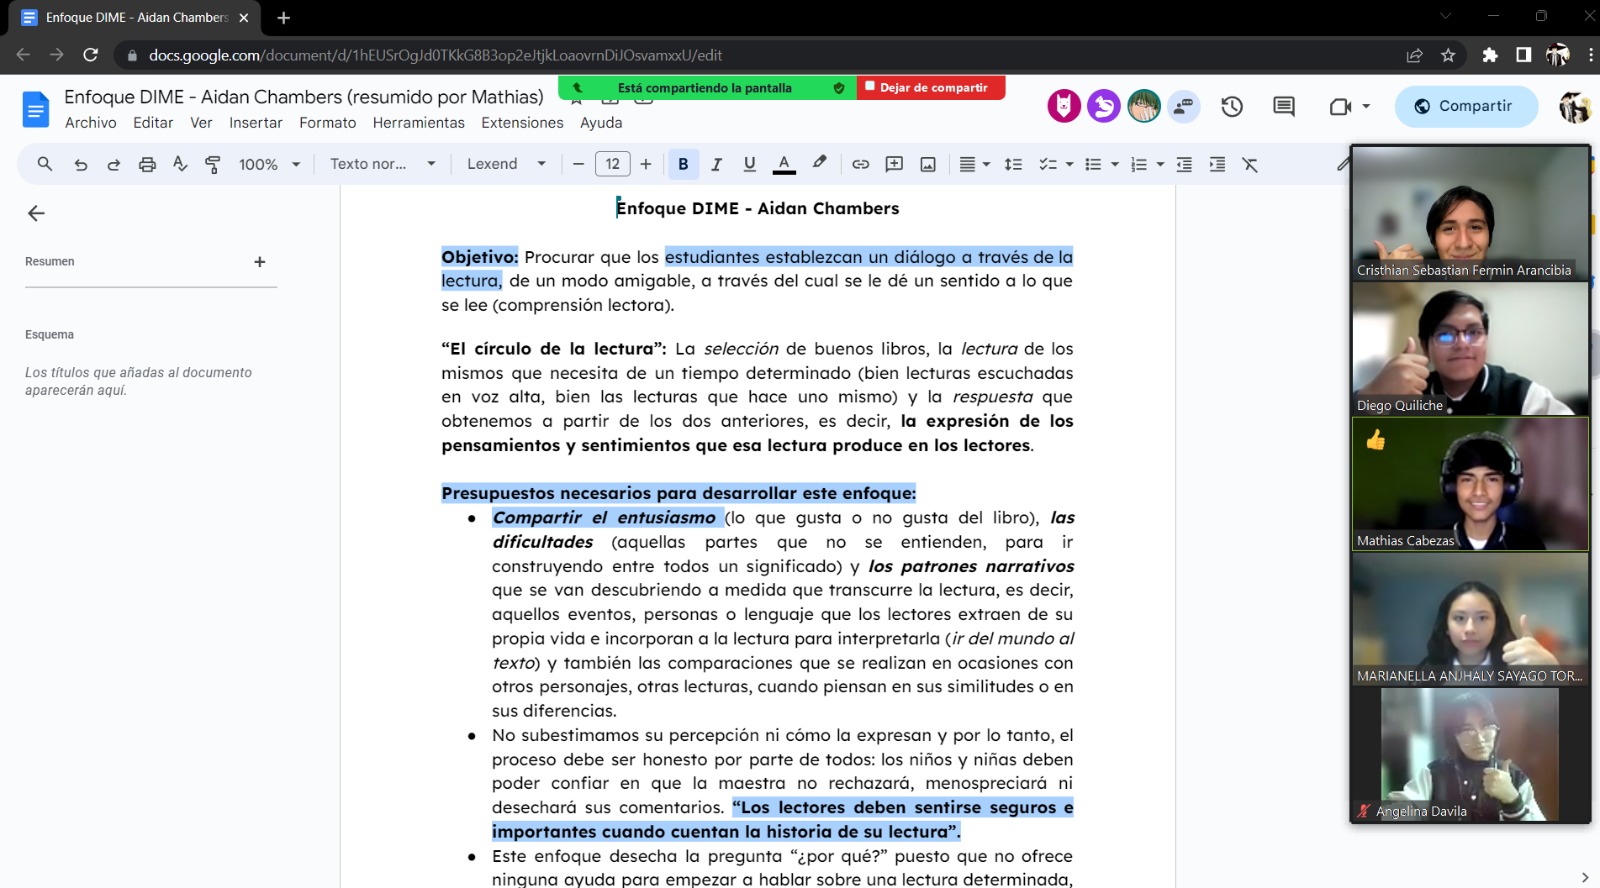
Task: Click the font size input field
Action: (612, 165)
